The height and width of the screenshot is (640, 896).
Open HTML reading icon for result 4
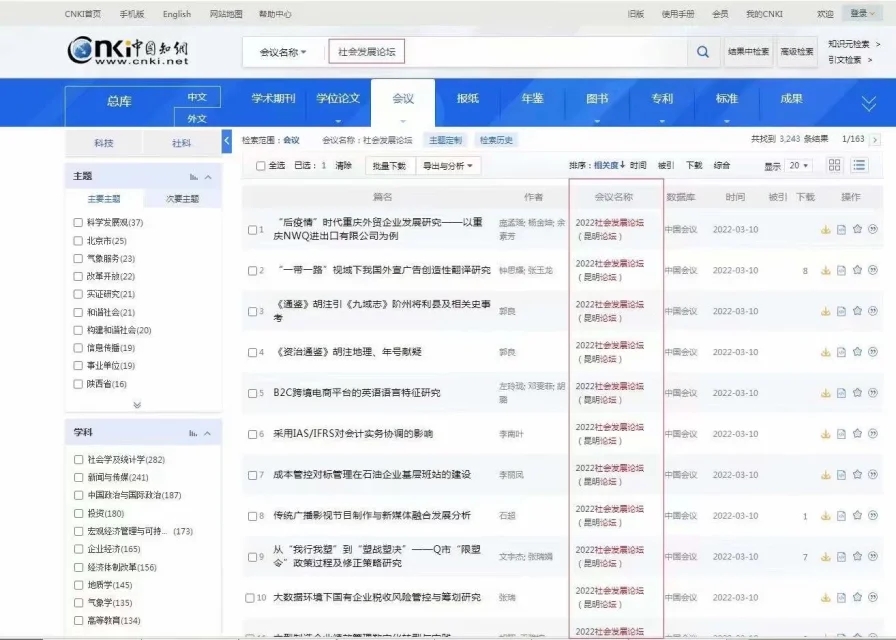(841, 352)
